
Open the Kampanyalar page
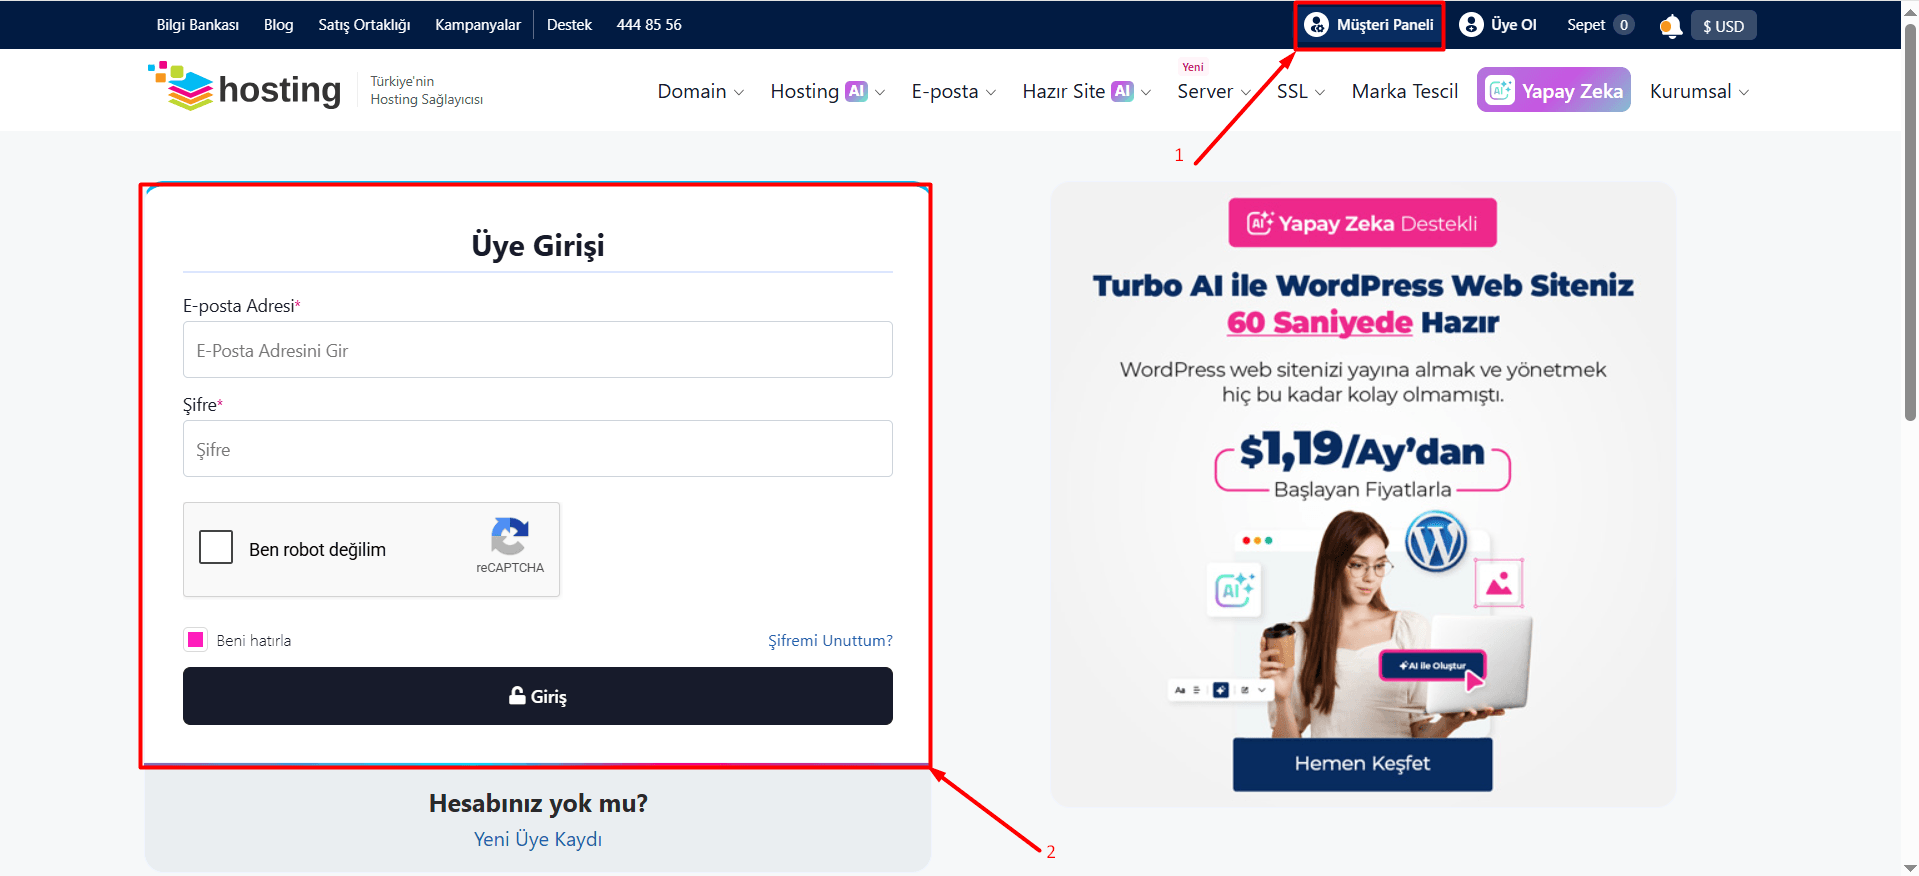click(478, 25)
